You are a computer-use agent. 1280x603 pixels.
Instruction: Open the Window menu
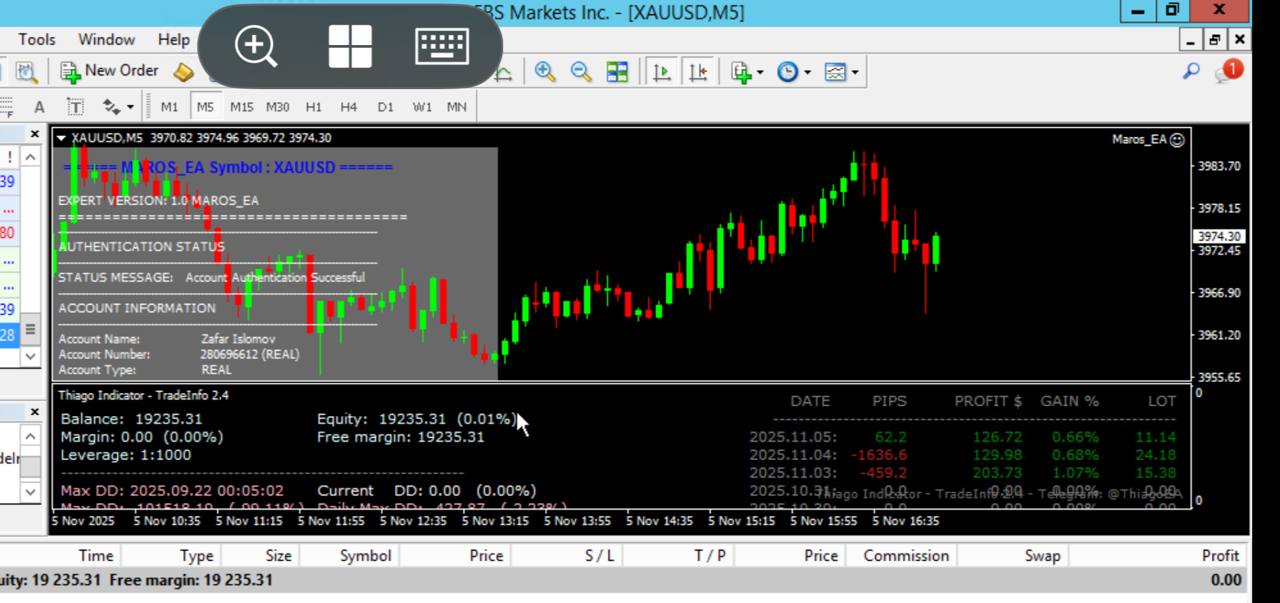click(106, 39)
